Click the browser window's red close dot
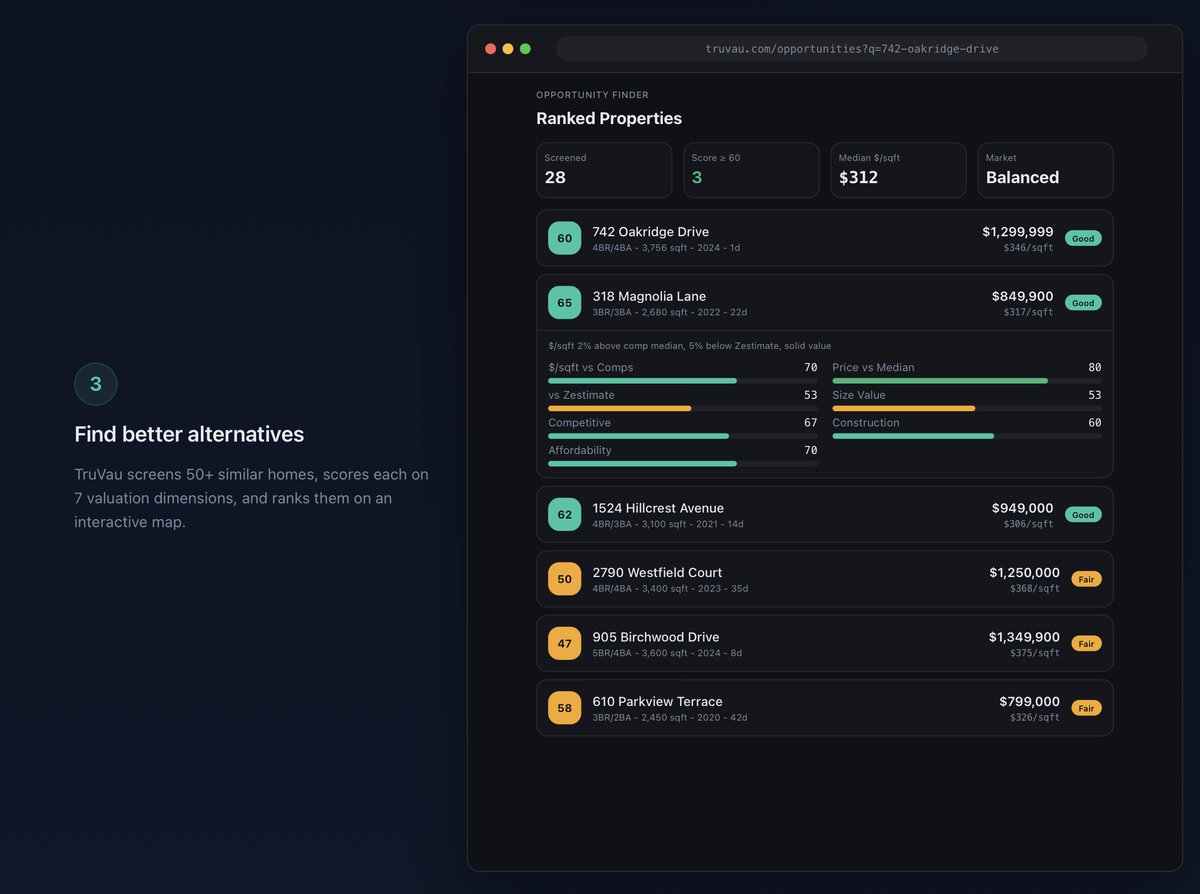1200x894 pixels. (x=490, y=49)
